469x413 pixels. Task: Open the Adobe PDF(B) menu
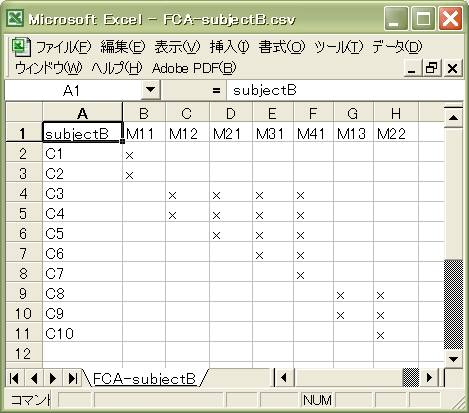(x=194, y=68)
